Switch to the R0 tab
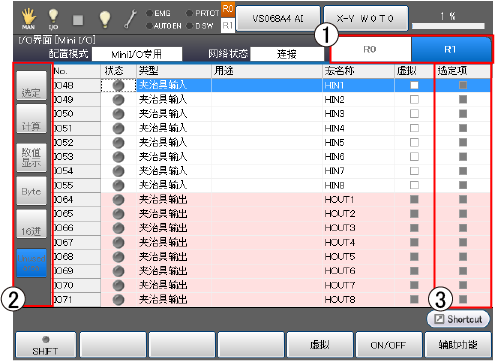495x361 pixels. point(370,49)
